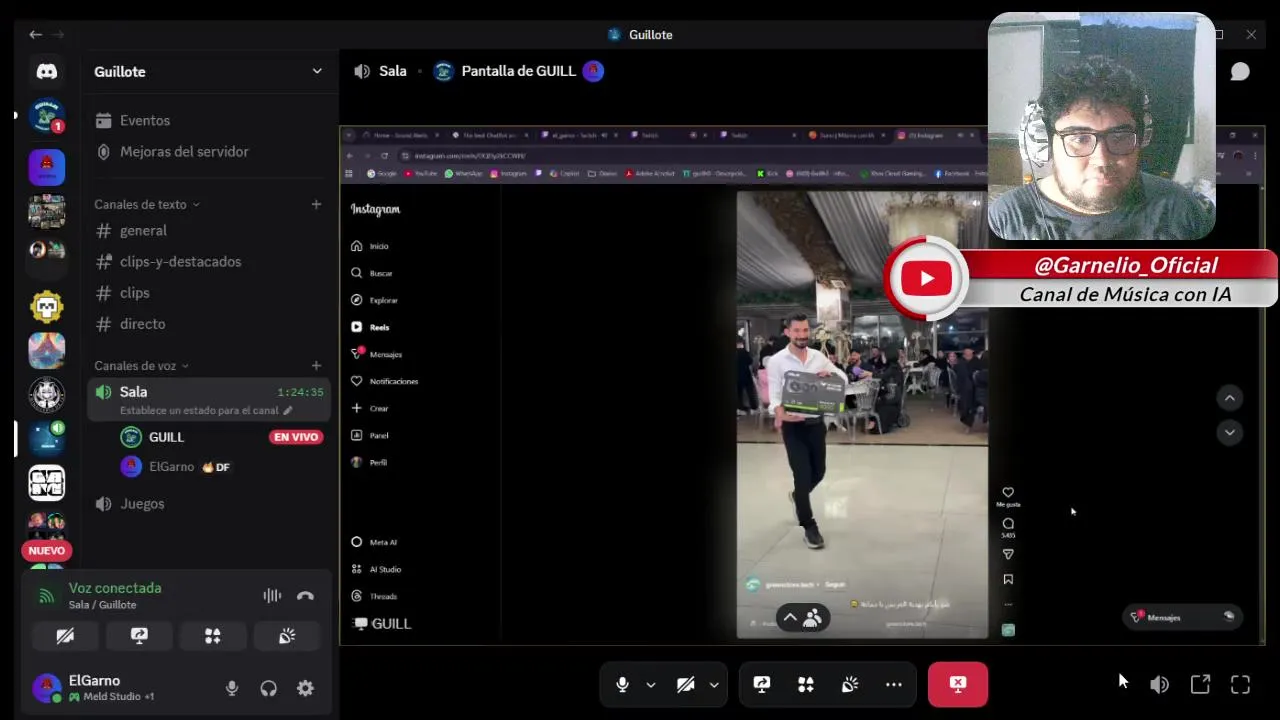Open user settings gear icon
The image size is (1280, 720).
tap(305, 688)
